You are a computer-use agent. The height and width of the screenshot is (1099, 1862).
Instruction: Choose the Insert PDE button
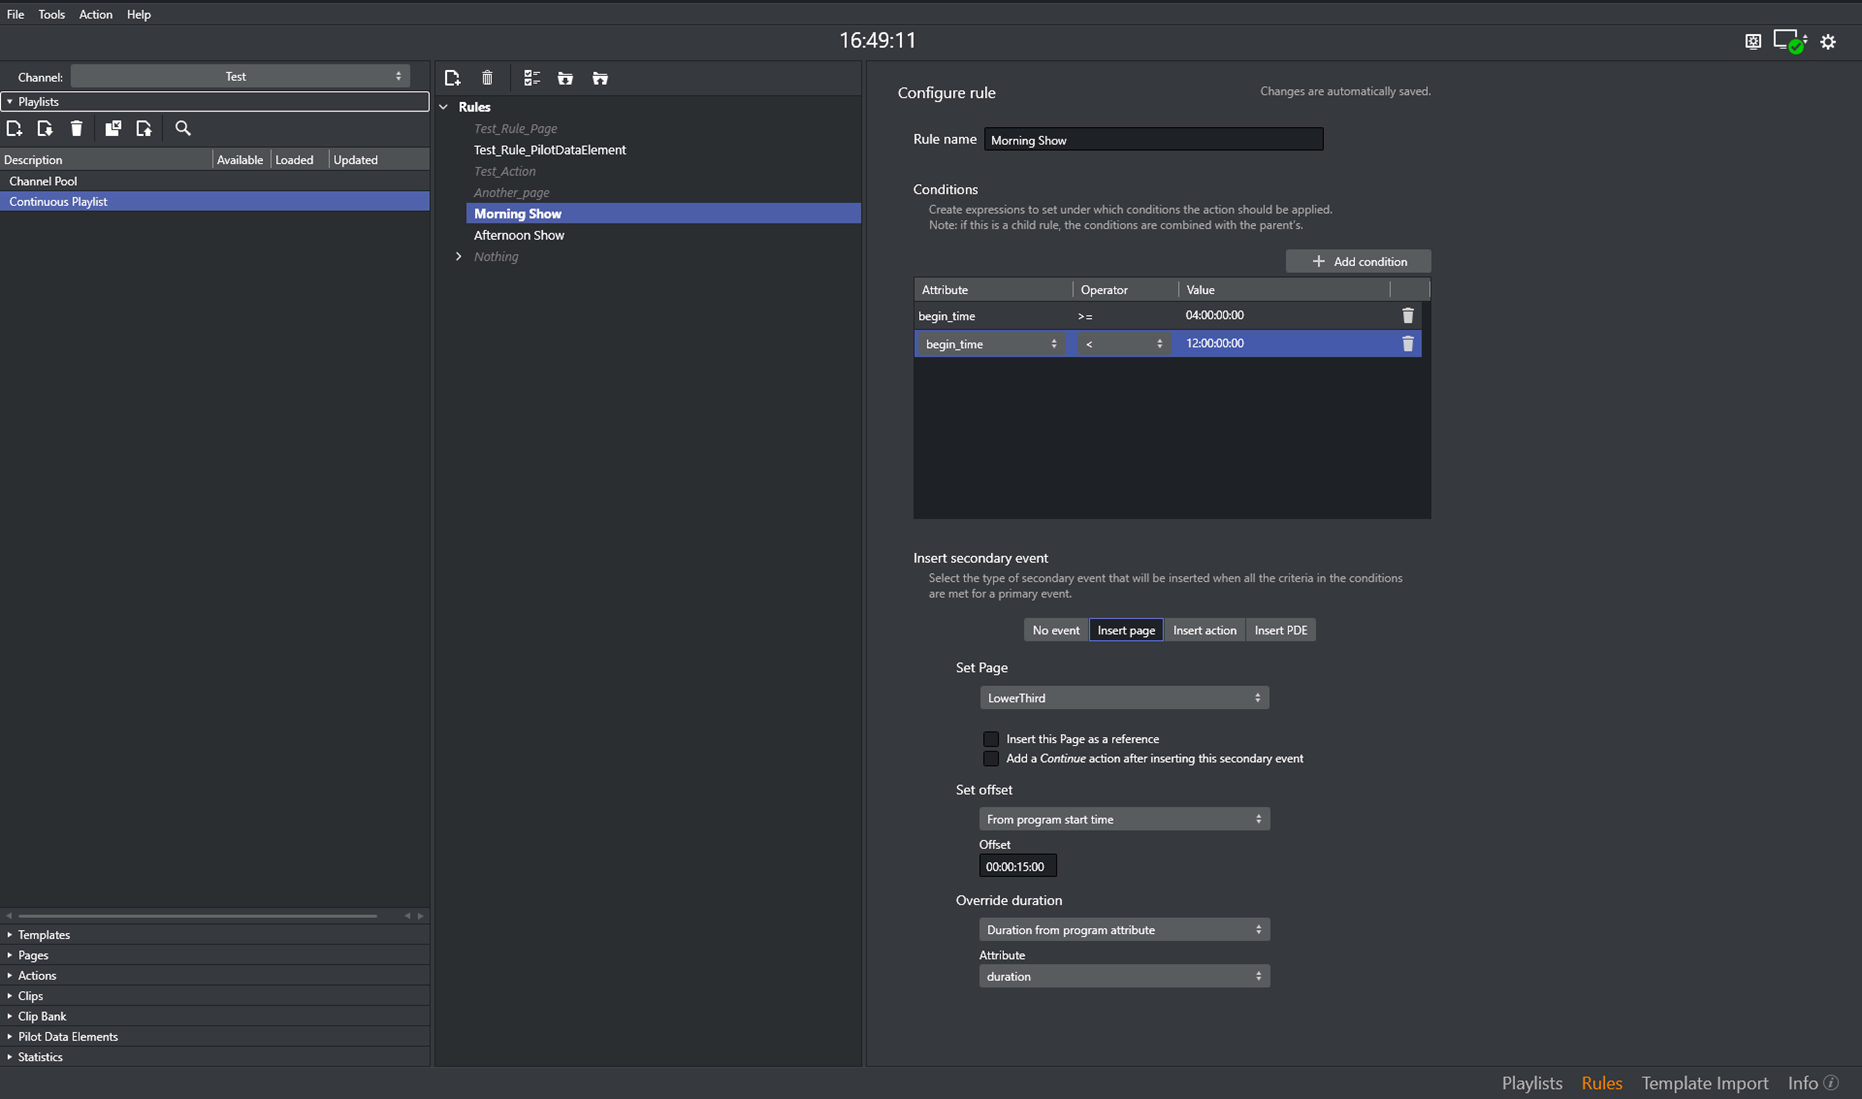pos(1280,630)
